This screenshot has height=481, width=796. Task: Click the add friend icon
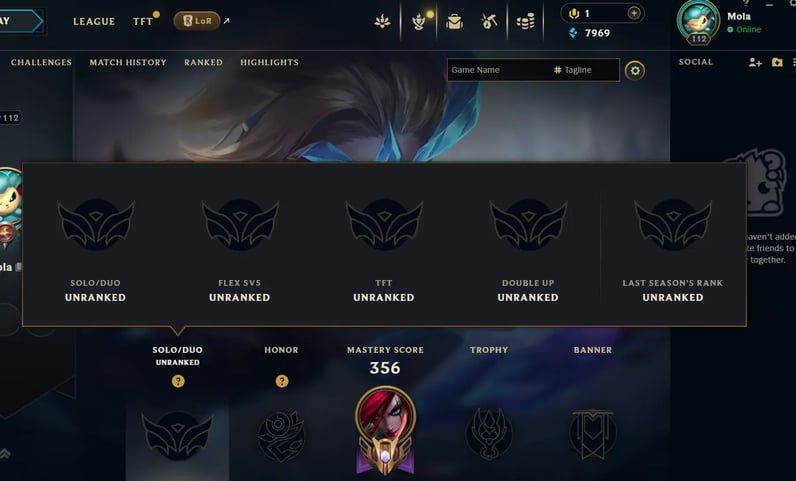point(755,62)
